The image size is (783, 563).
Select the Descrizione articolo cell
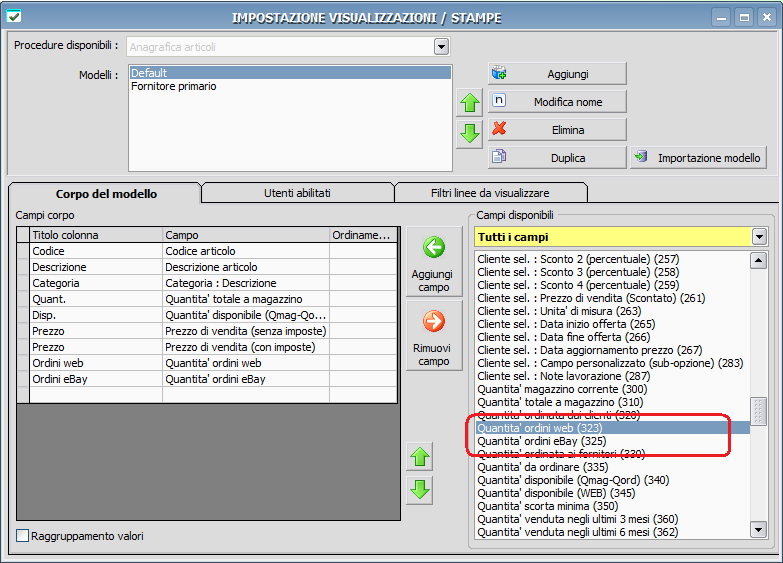coord(246,267)
